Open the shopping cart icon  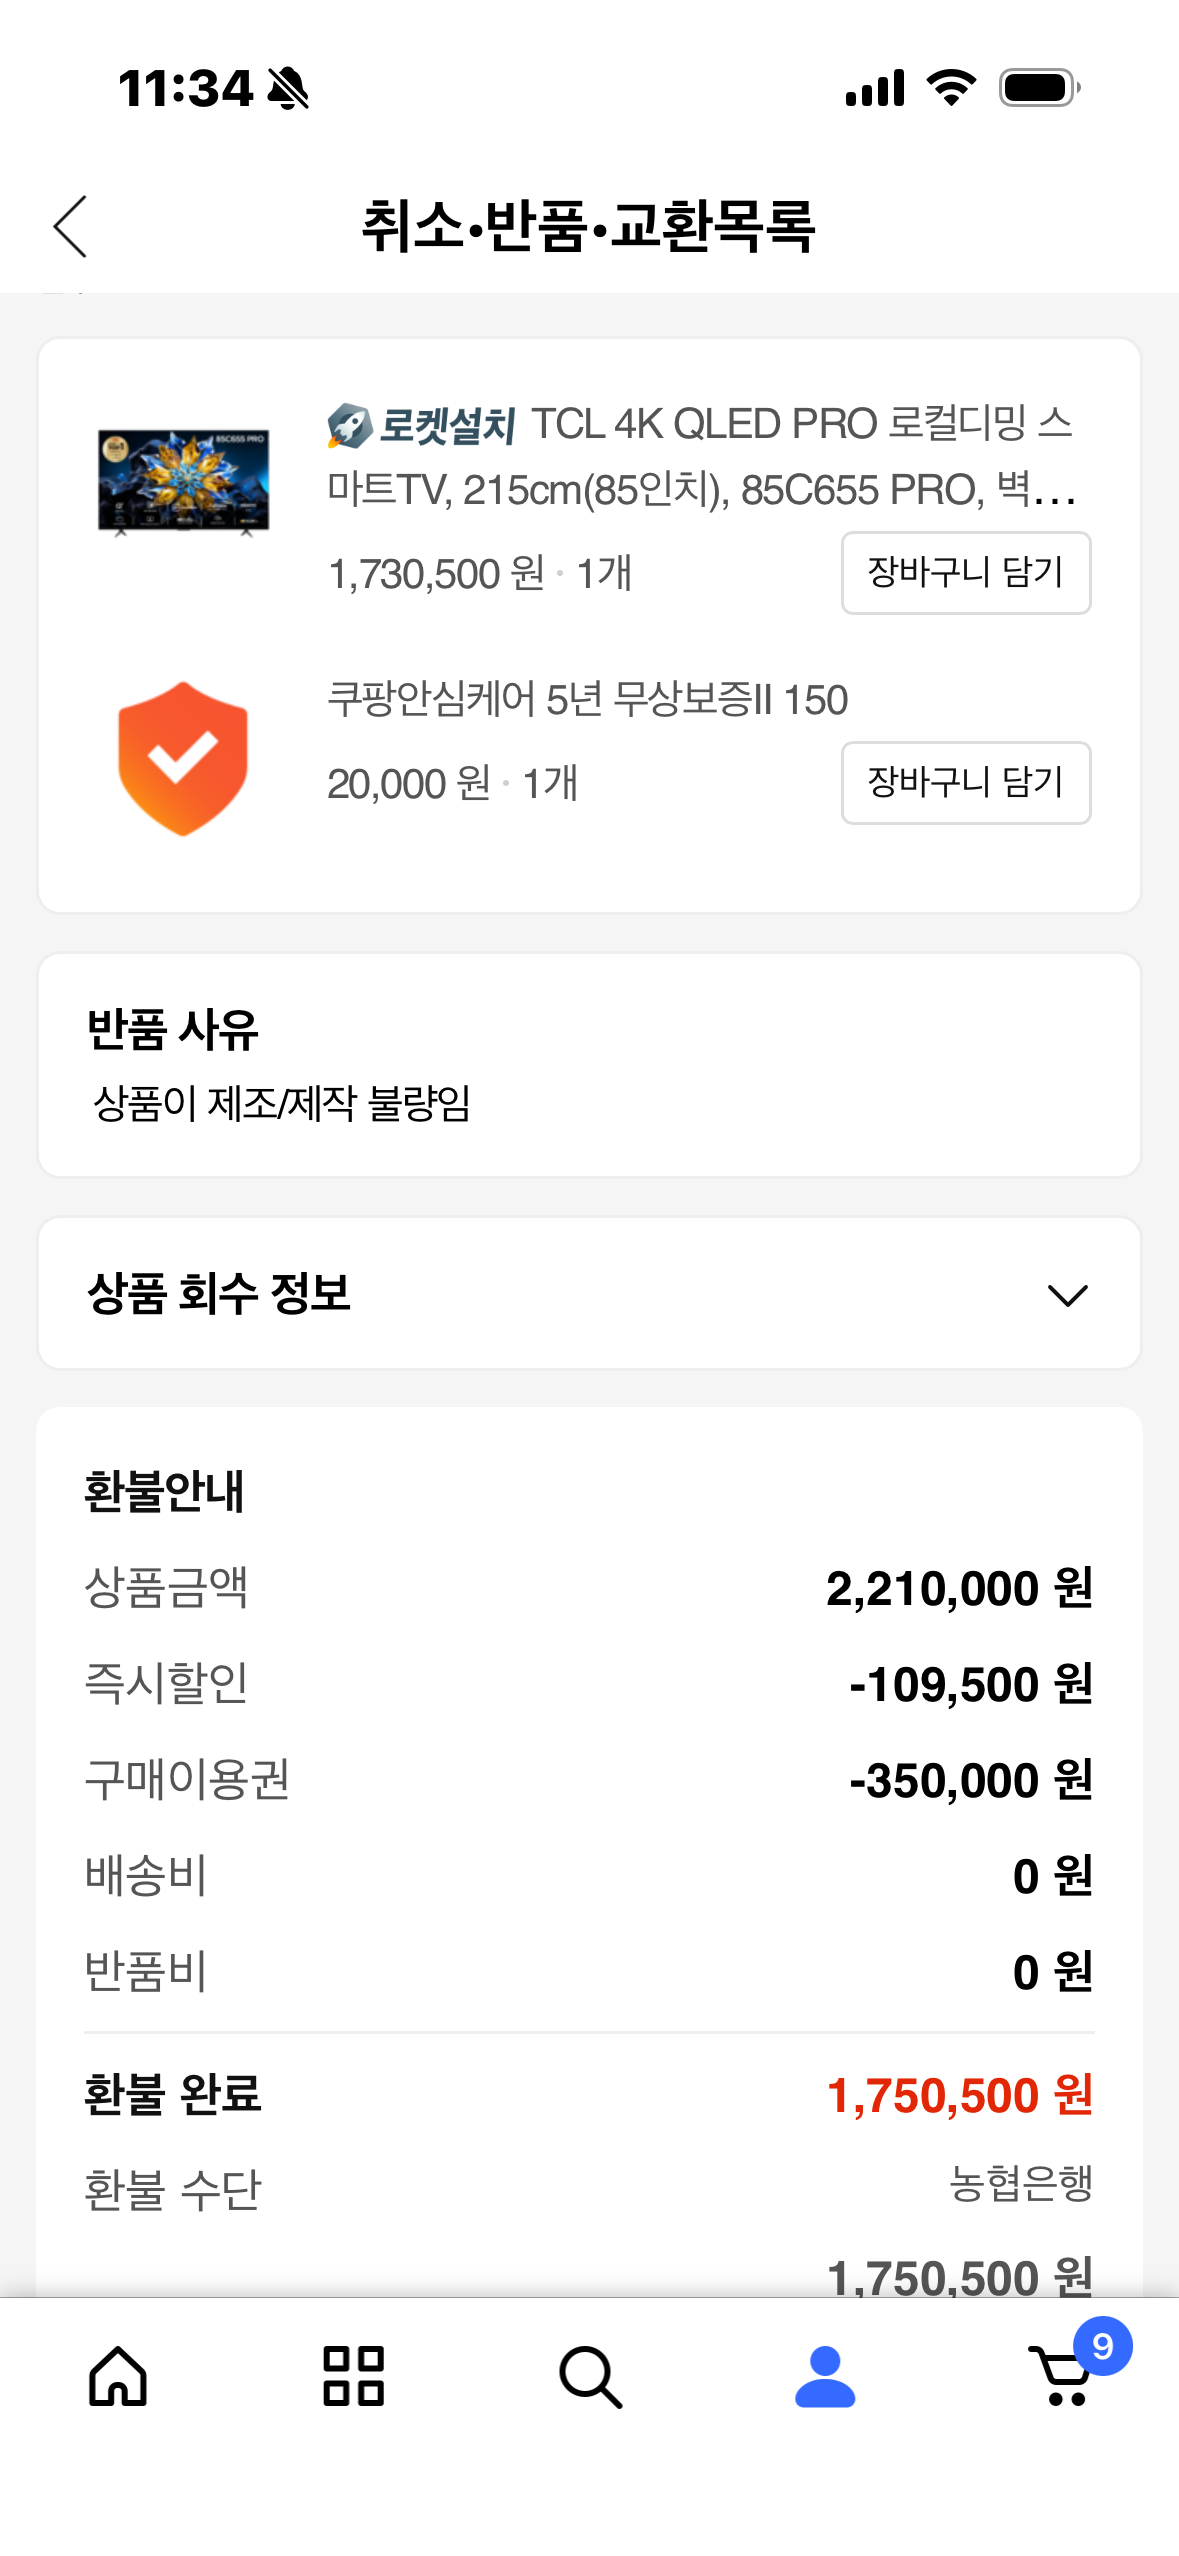point(1060,2378)
